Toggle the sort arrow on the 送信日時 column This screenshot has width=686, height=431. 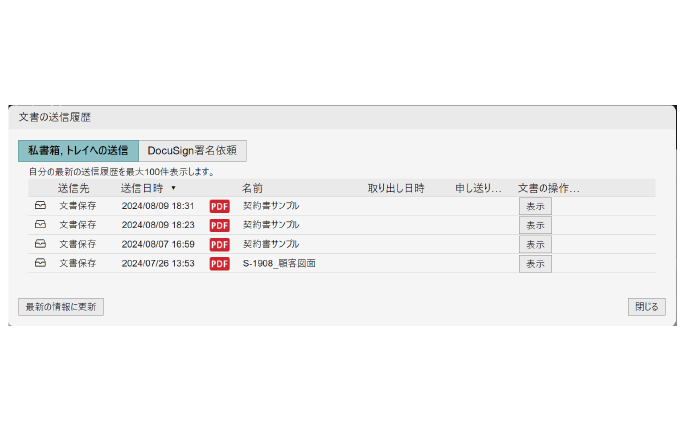[173, 187]
